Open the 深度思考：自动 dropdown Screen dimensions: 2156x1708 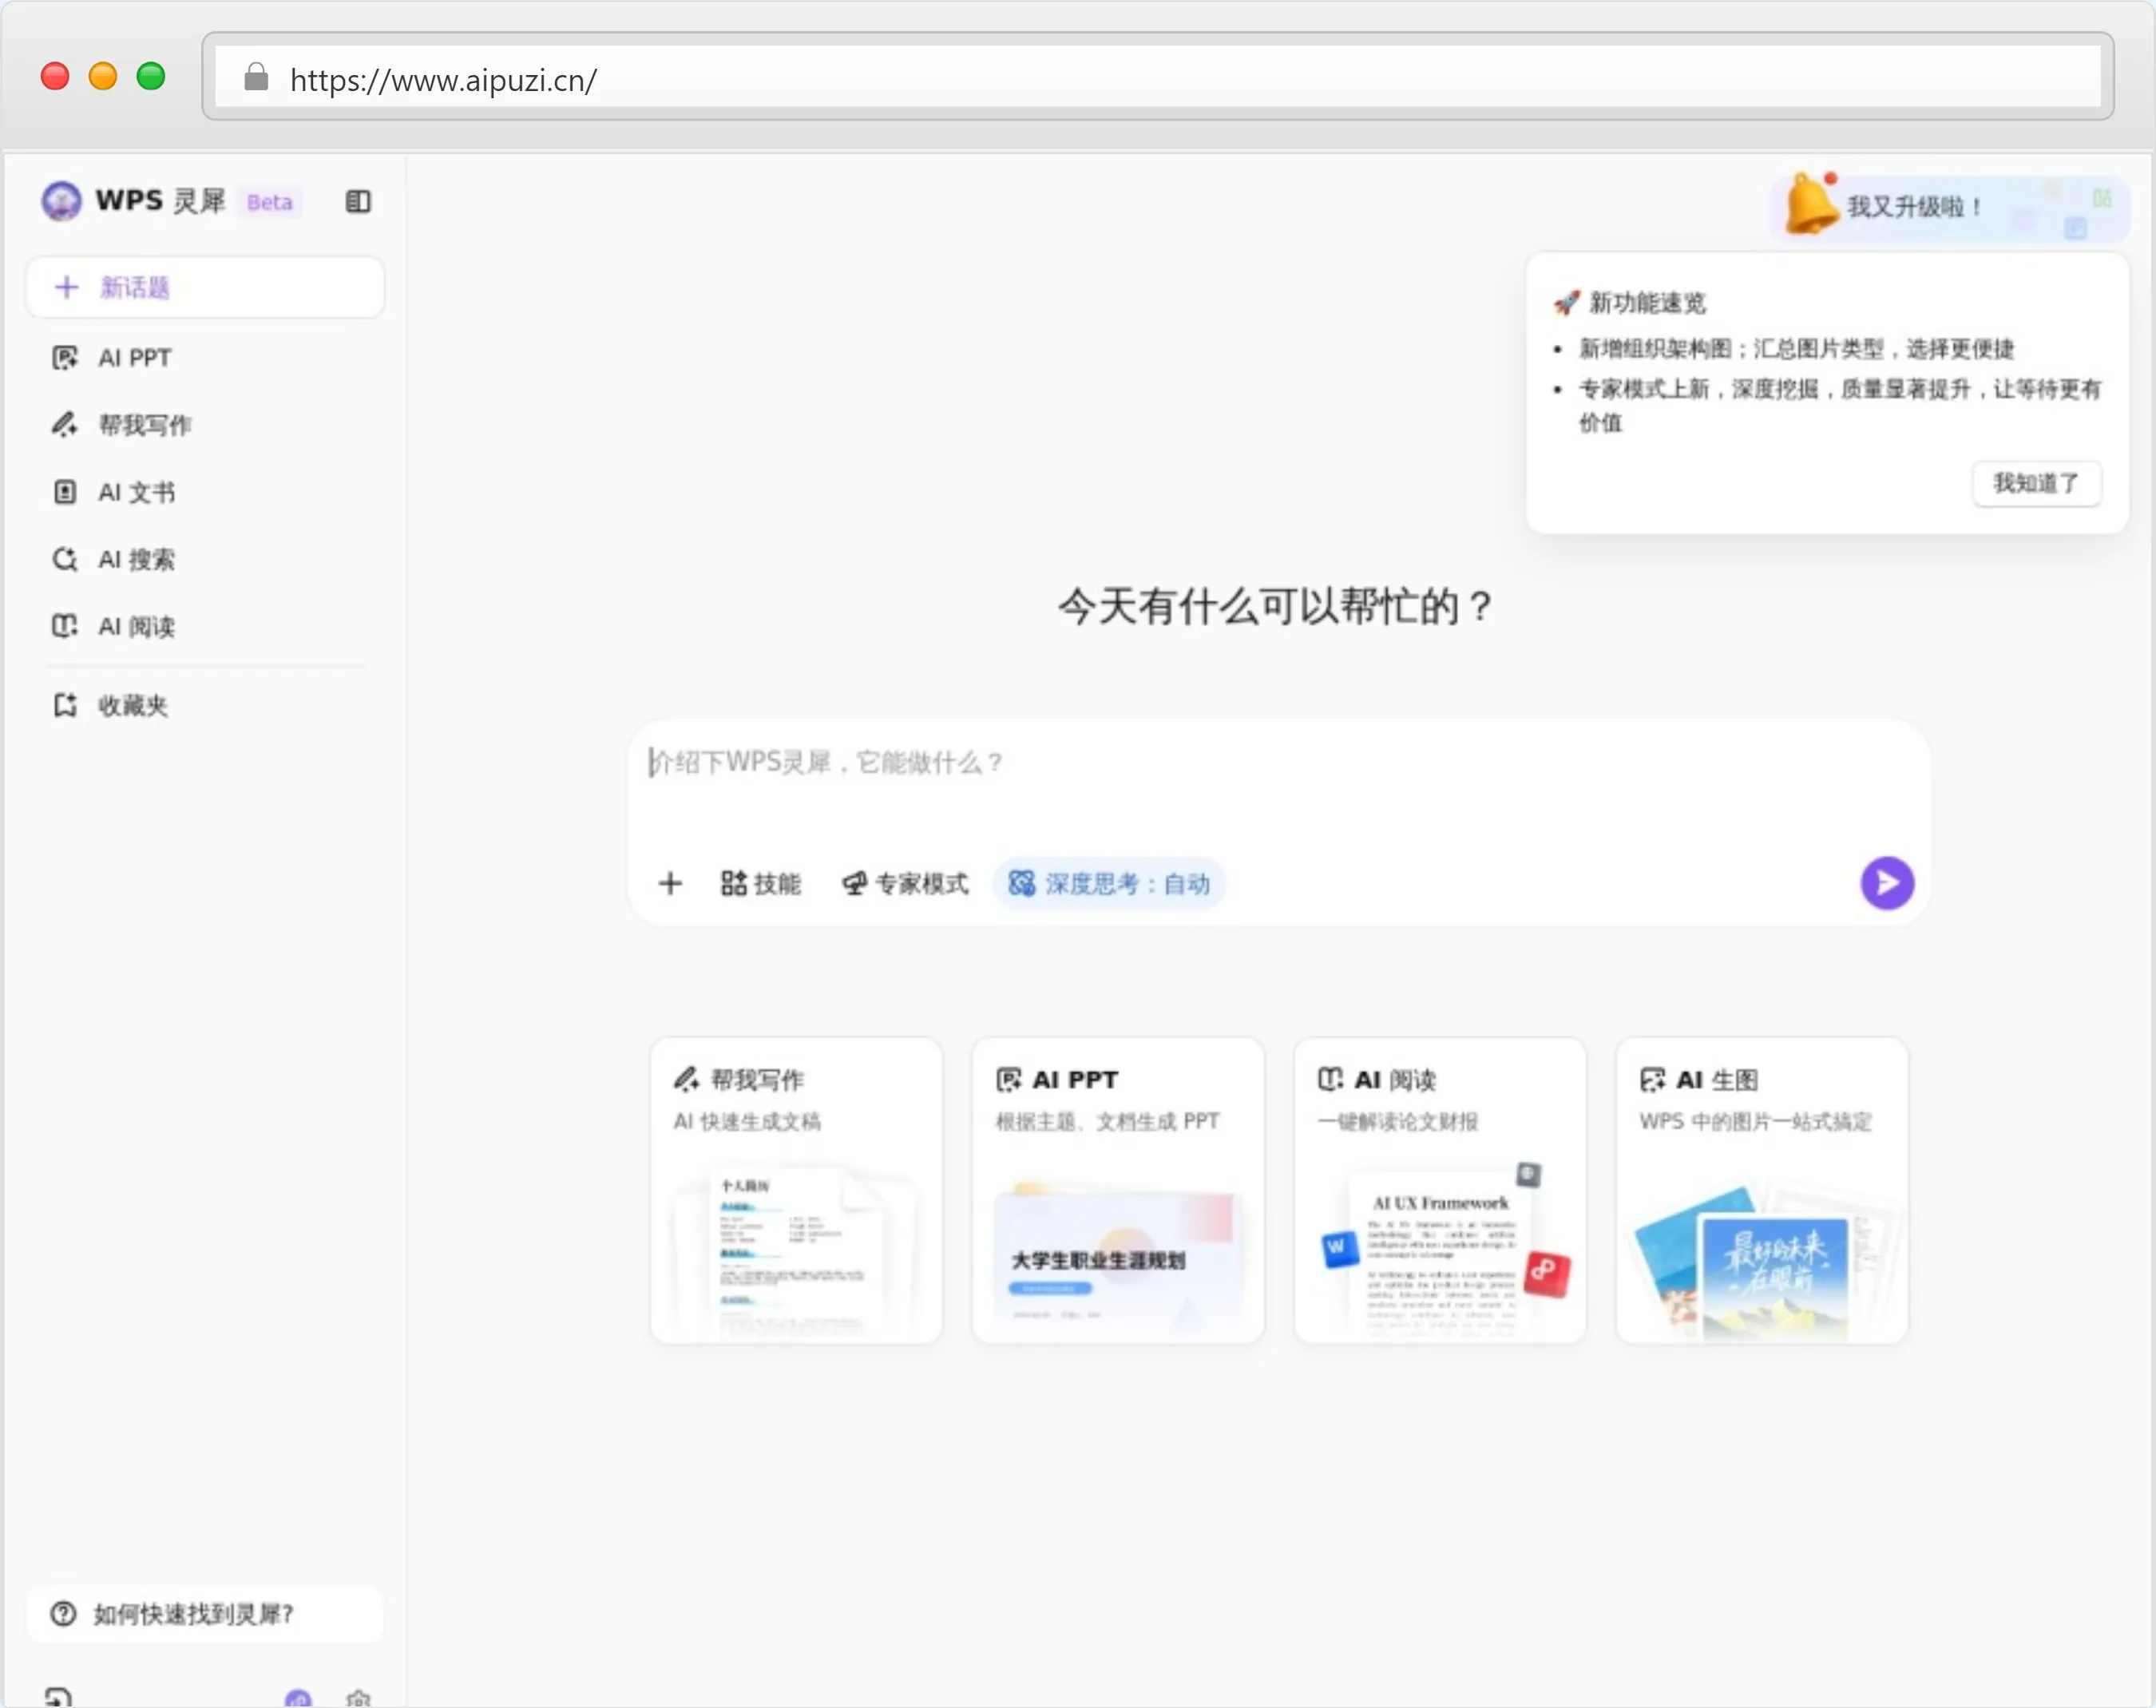(1109, 883)
